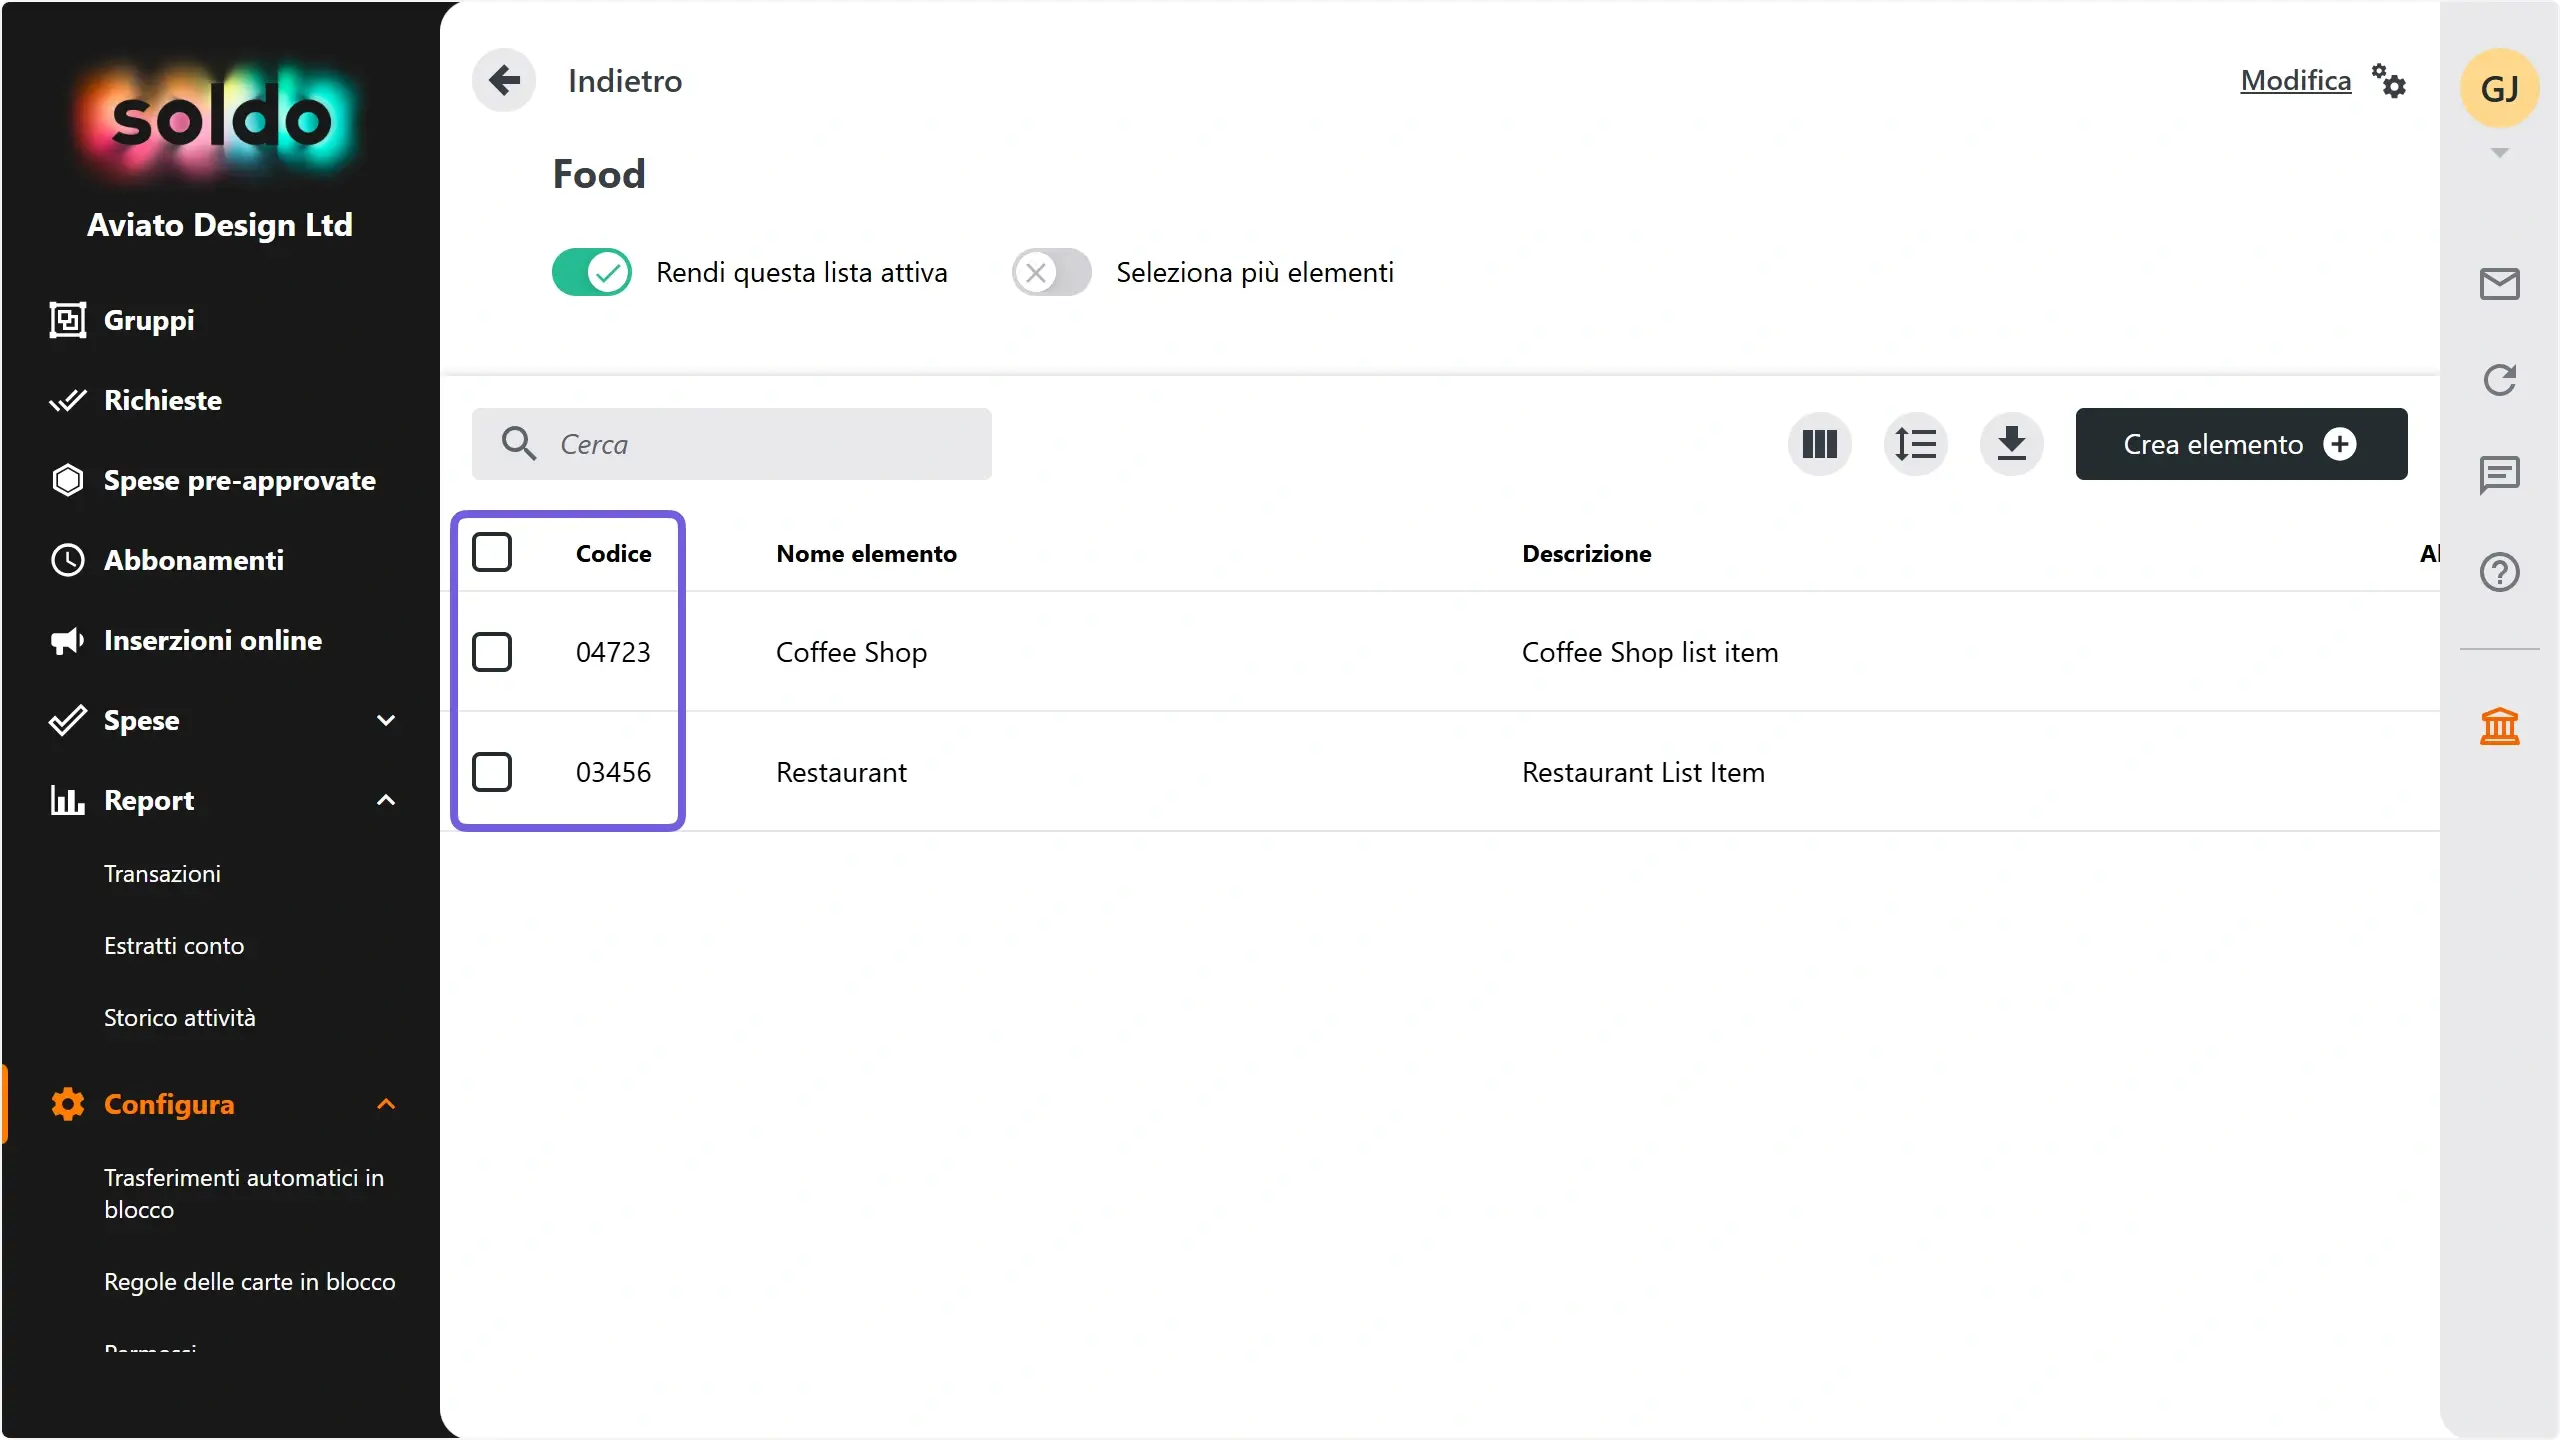This screenshot has height=1440, width=2560.
Task: Open the settings gears icon next to Modifica
Action: coord(2389,81)
